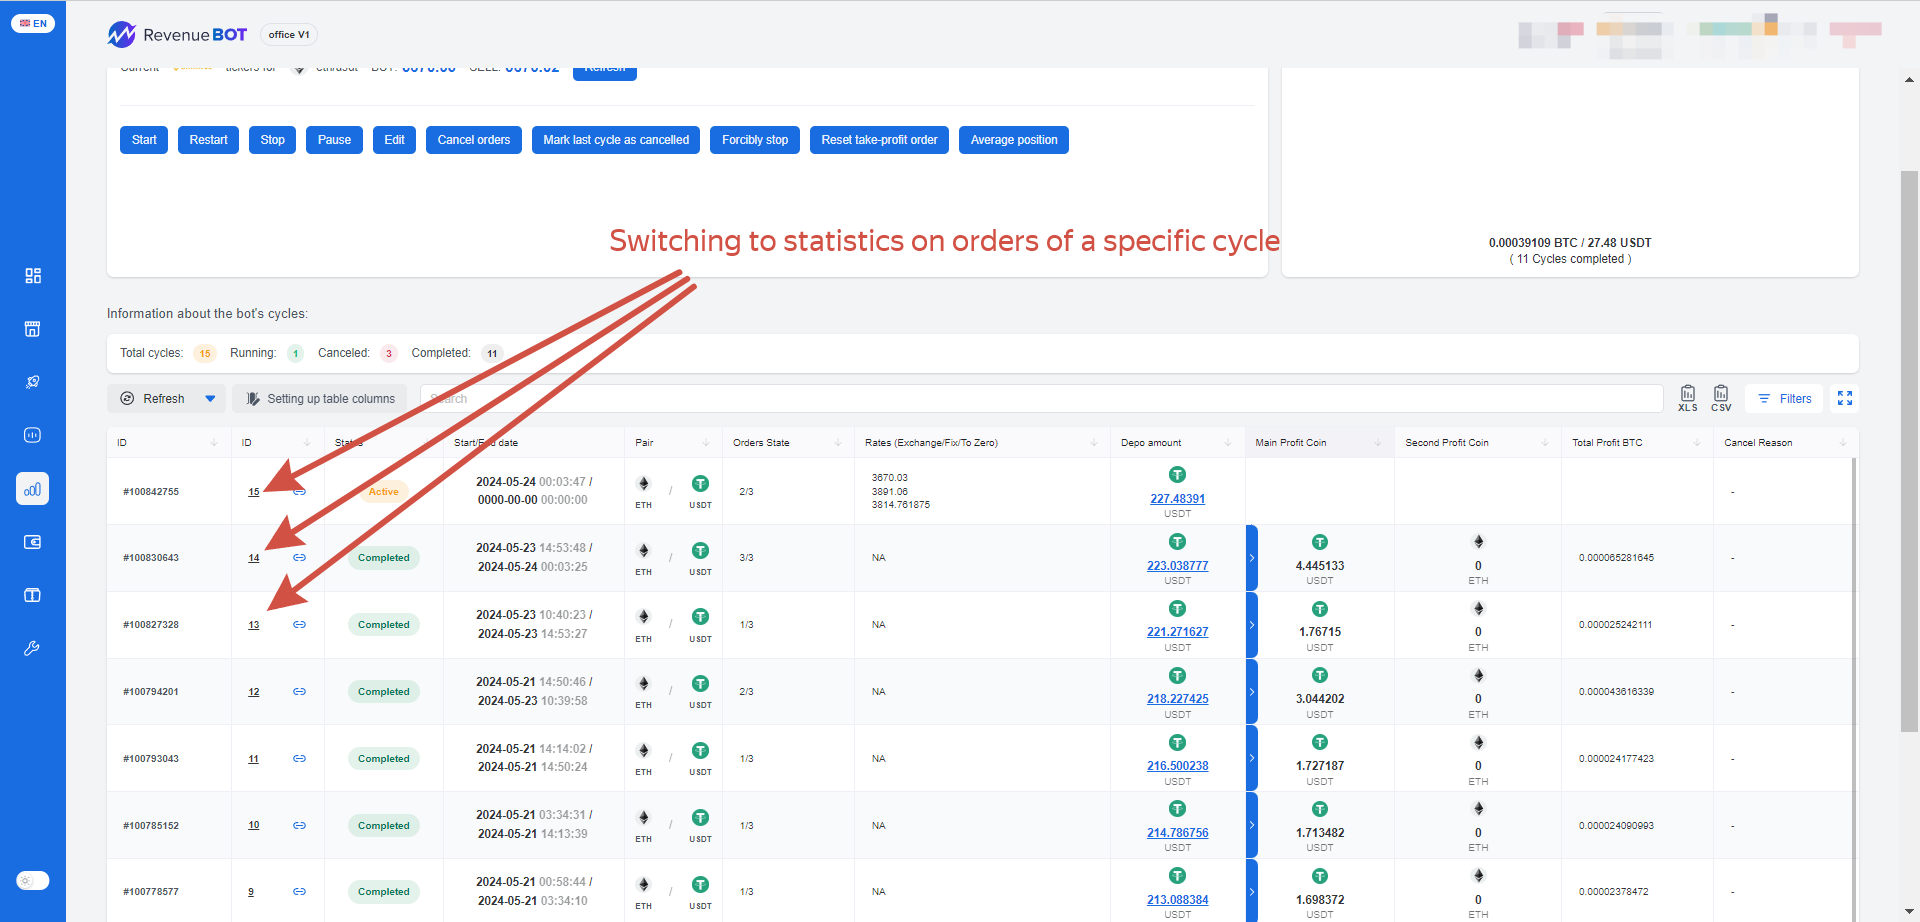Click link icon next to cycle 11
This screenshot has height=922, width=1920.
pyautogui.click(x=299, y=759)
